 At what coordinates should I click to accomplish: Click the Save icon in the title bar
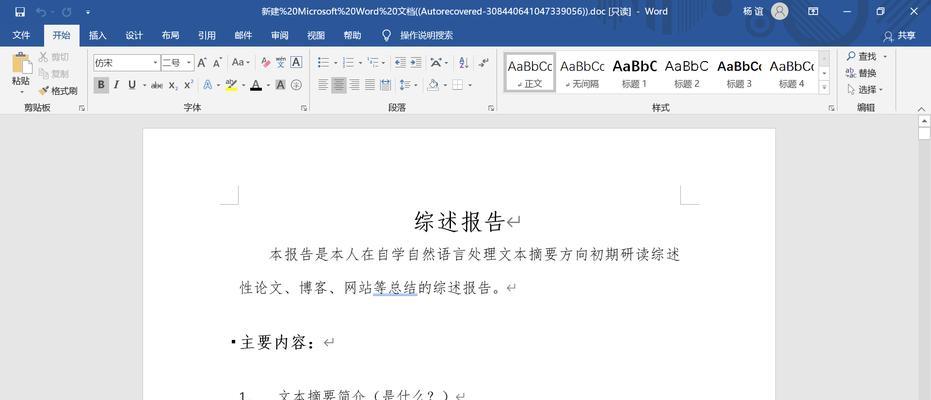pos(20,11)
